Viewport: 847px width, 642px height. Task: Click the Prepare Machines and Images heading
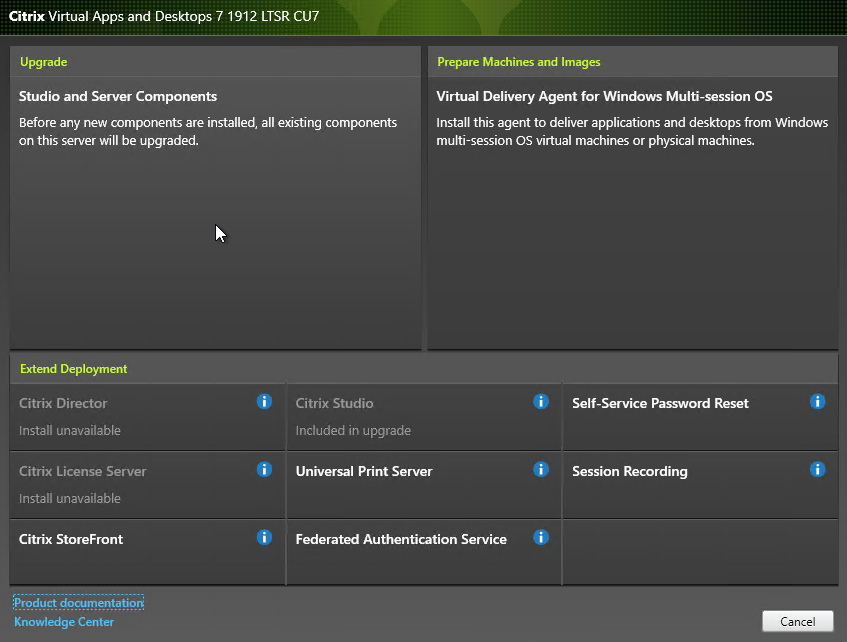(519, 62)
